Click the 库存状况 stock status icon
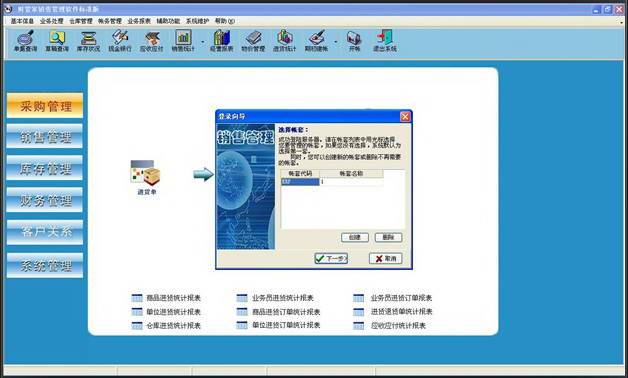The width and height of the screenshot is (628, 378). click(x=88, y=41)
